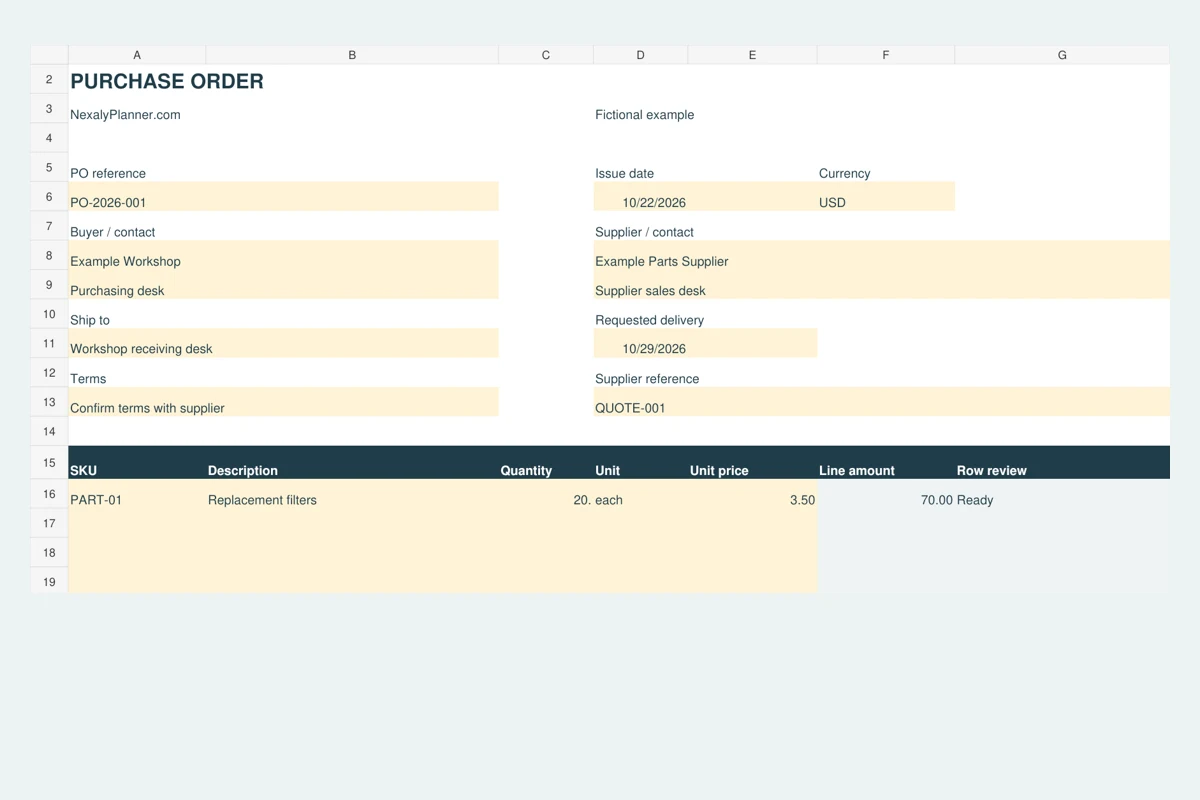This screenshot has width=1200, height=800.
Task: Select the quantity cell showing 20.
Action: tap(546, 494)
